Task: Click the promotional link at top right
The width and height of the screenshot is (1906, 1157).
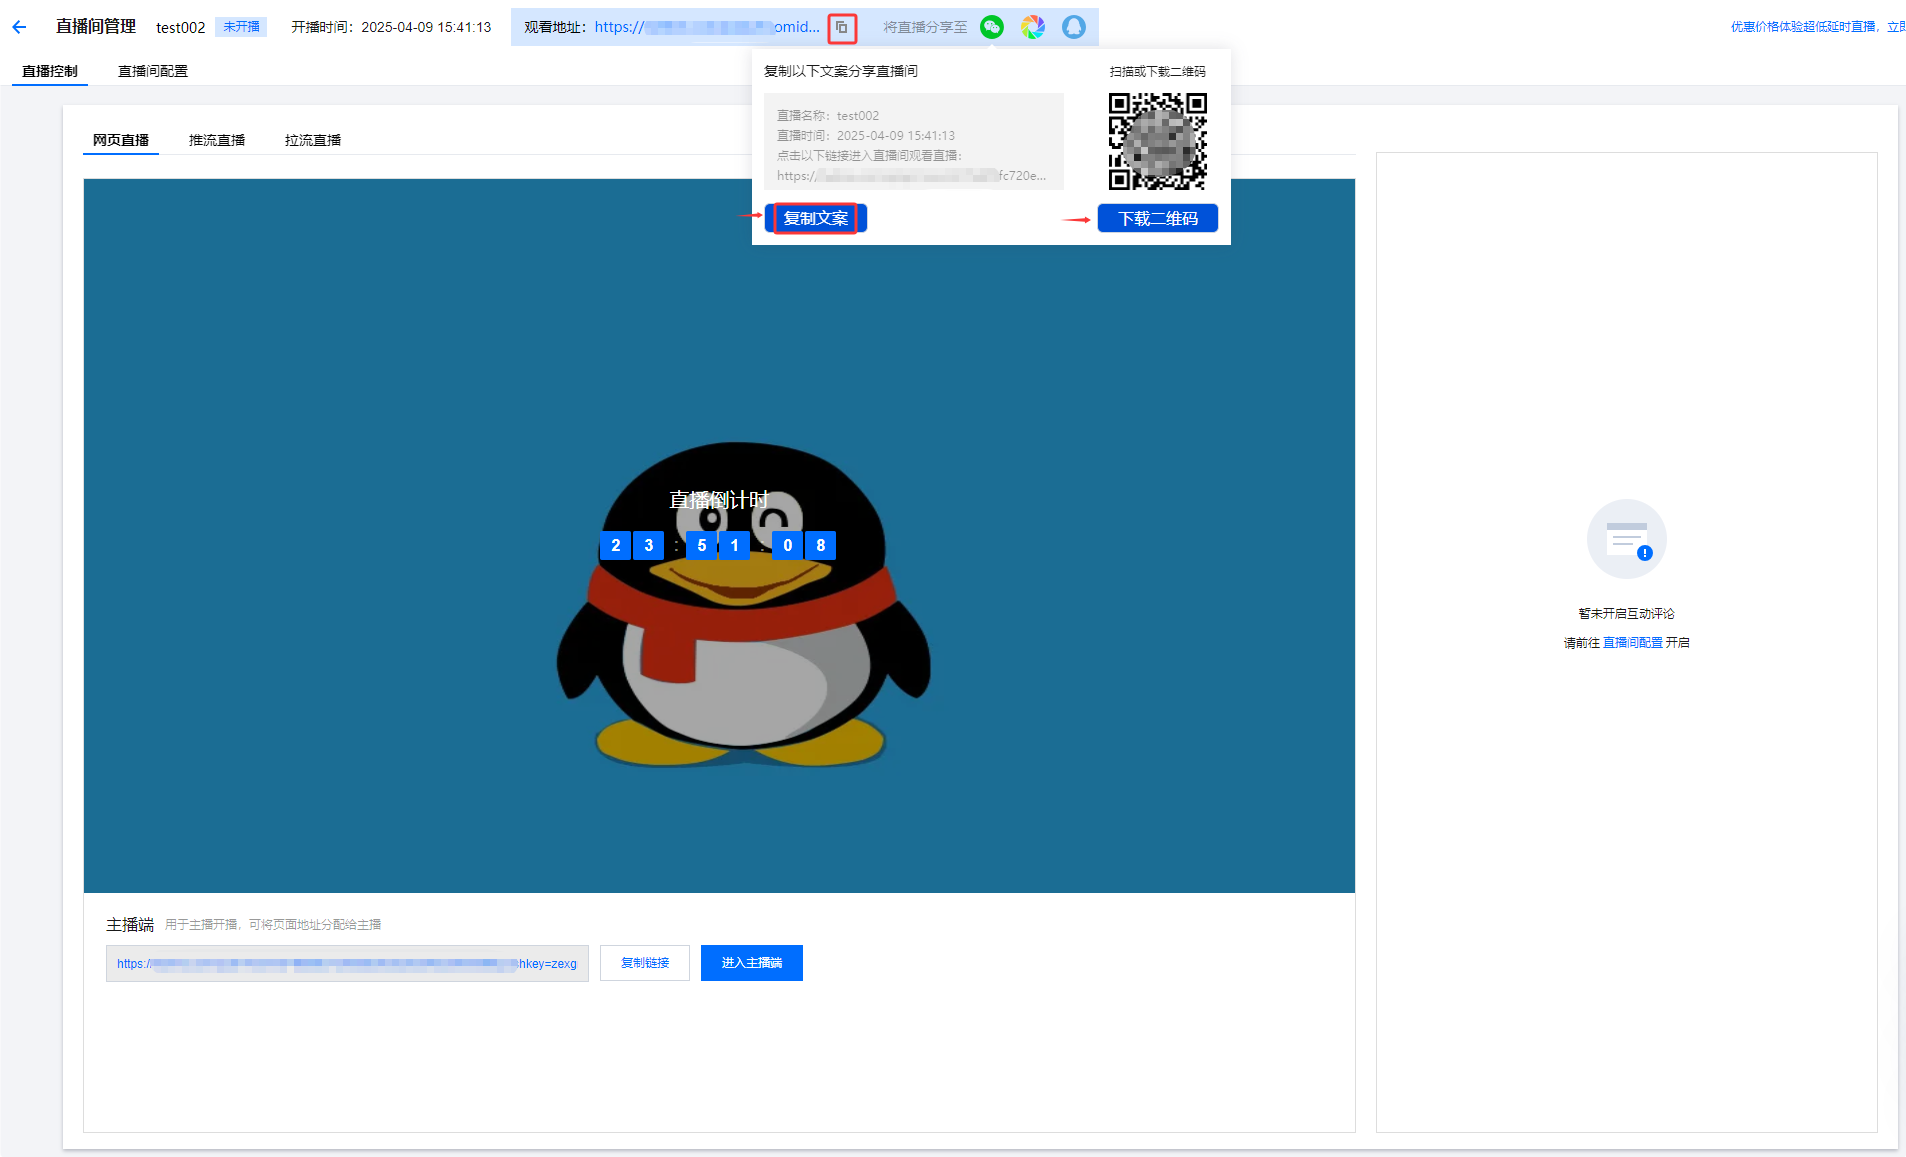Action: (1817, 27)
